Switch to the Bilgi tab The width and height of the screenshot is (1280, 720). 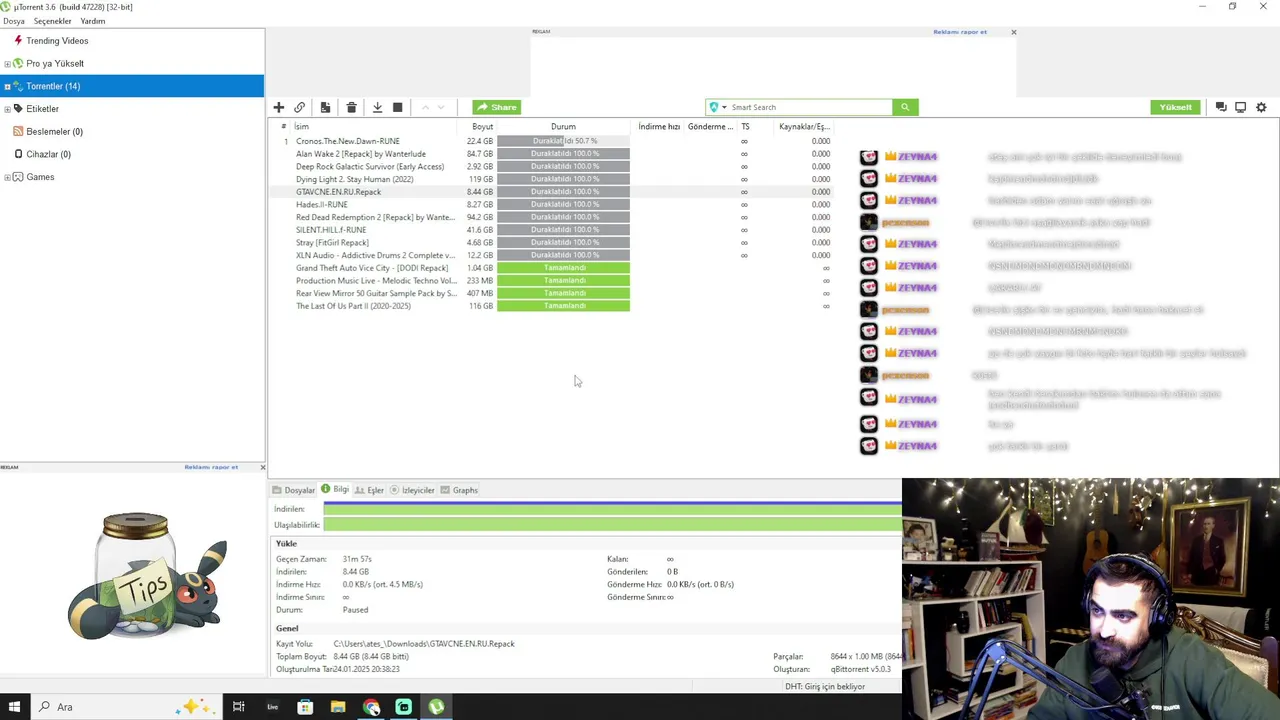pos(335,490)
